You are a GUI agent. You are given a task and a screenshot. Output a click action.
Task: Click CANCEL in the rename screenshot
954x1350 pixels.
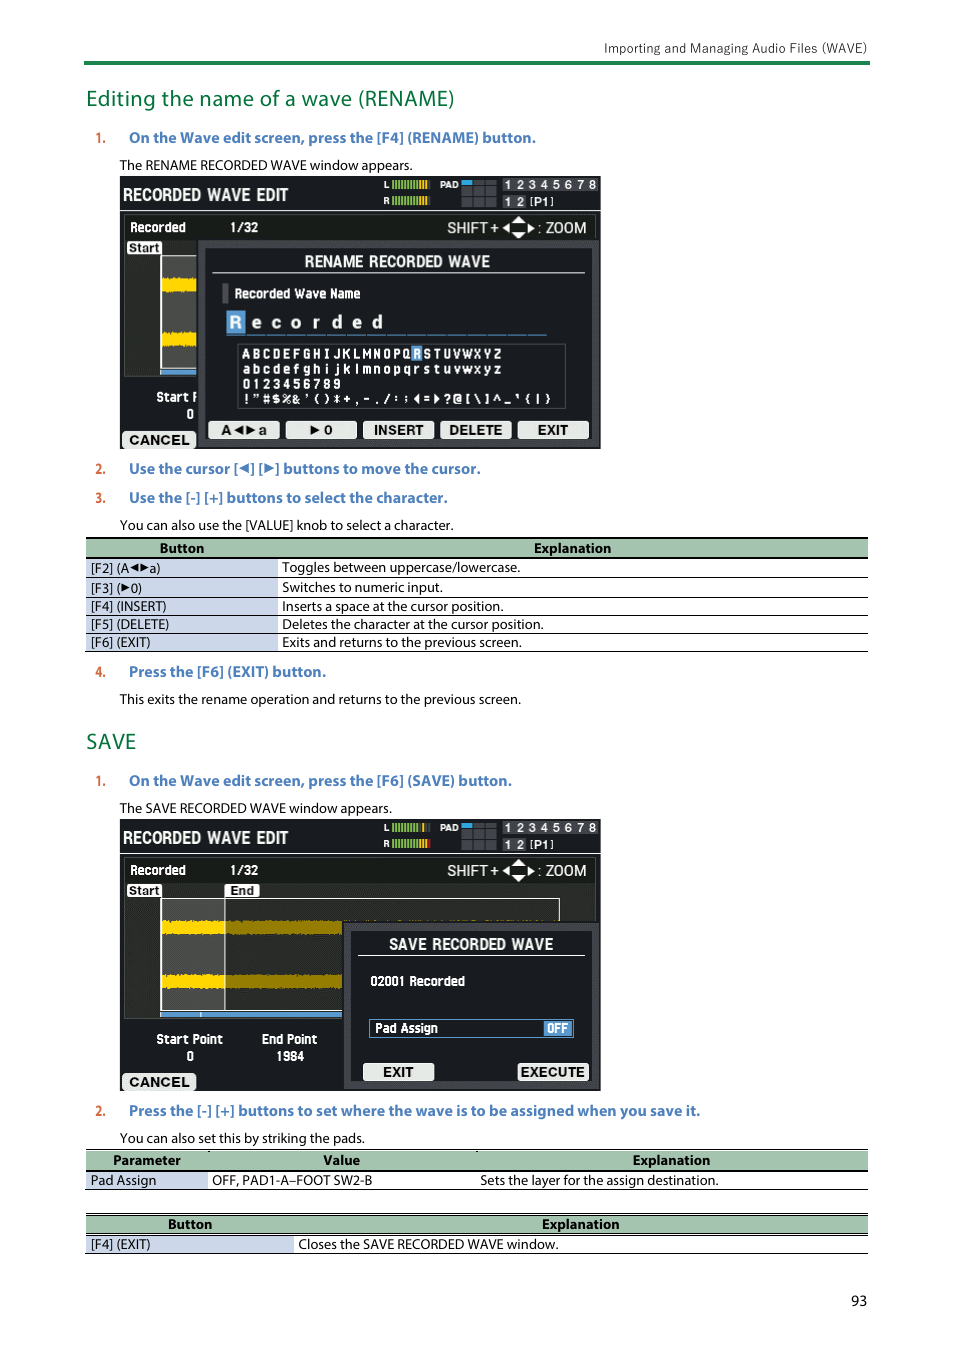159,440
